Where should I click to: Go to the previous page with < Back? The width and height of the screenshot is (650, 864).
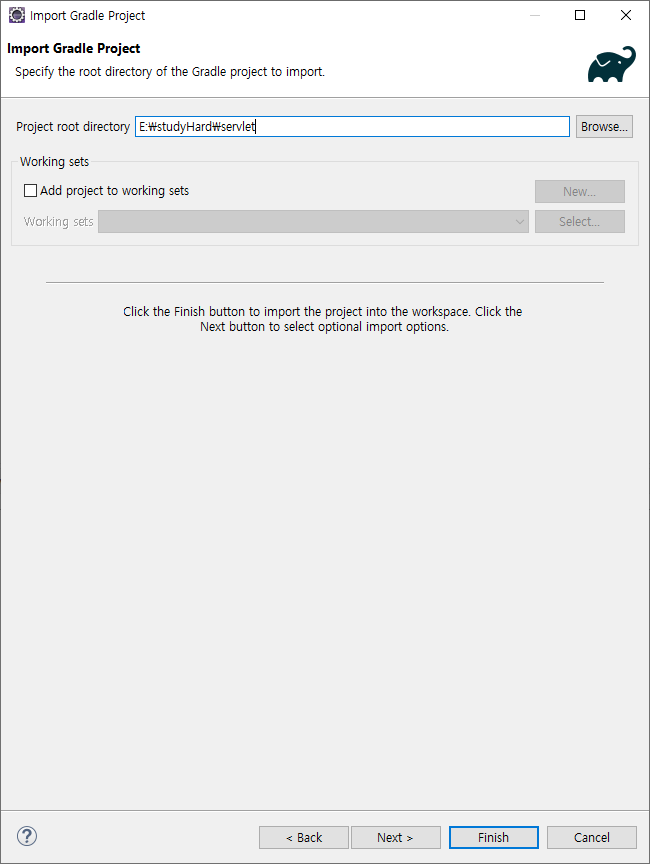304,838
